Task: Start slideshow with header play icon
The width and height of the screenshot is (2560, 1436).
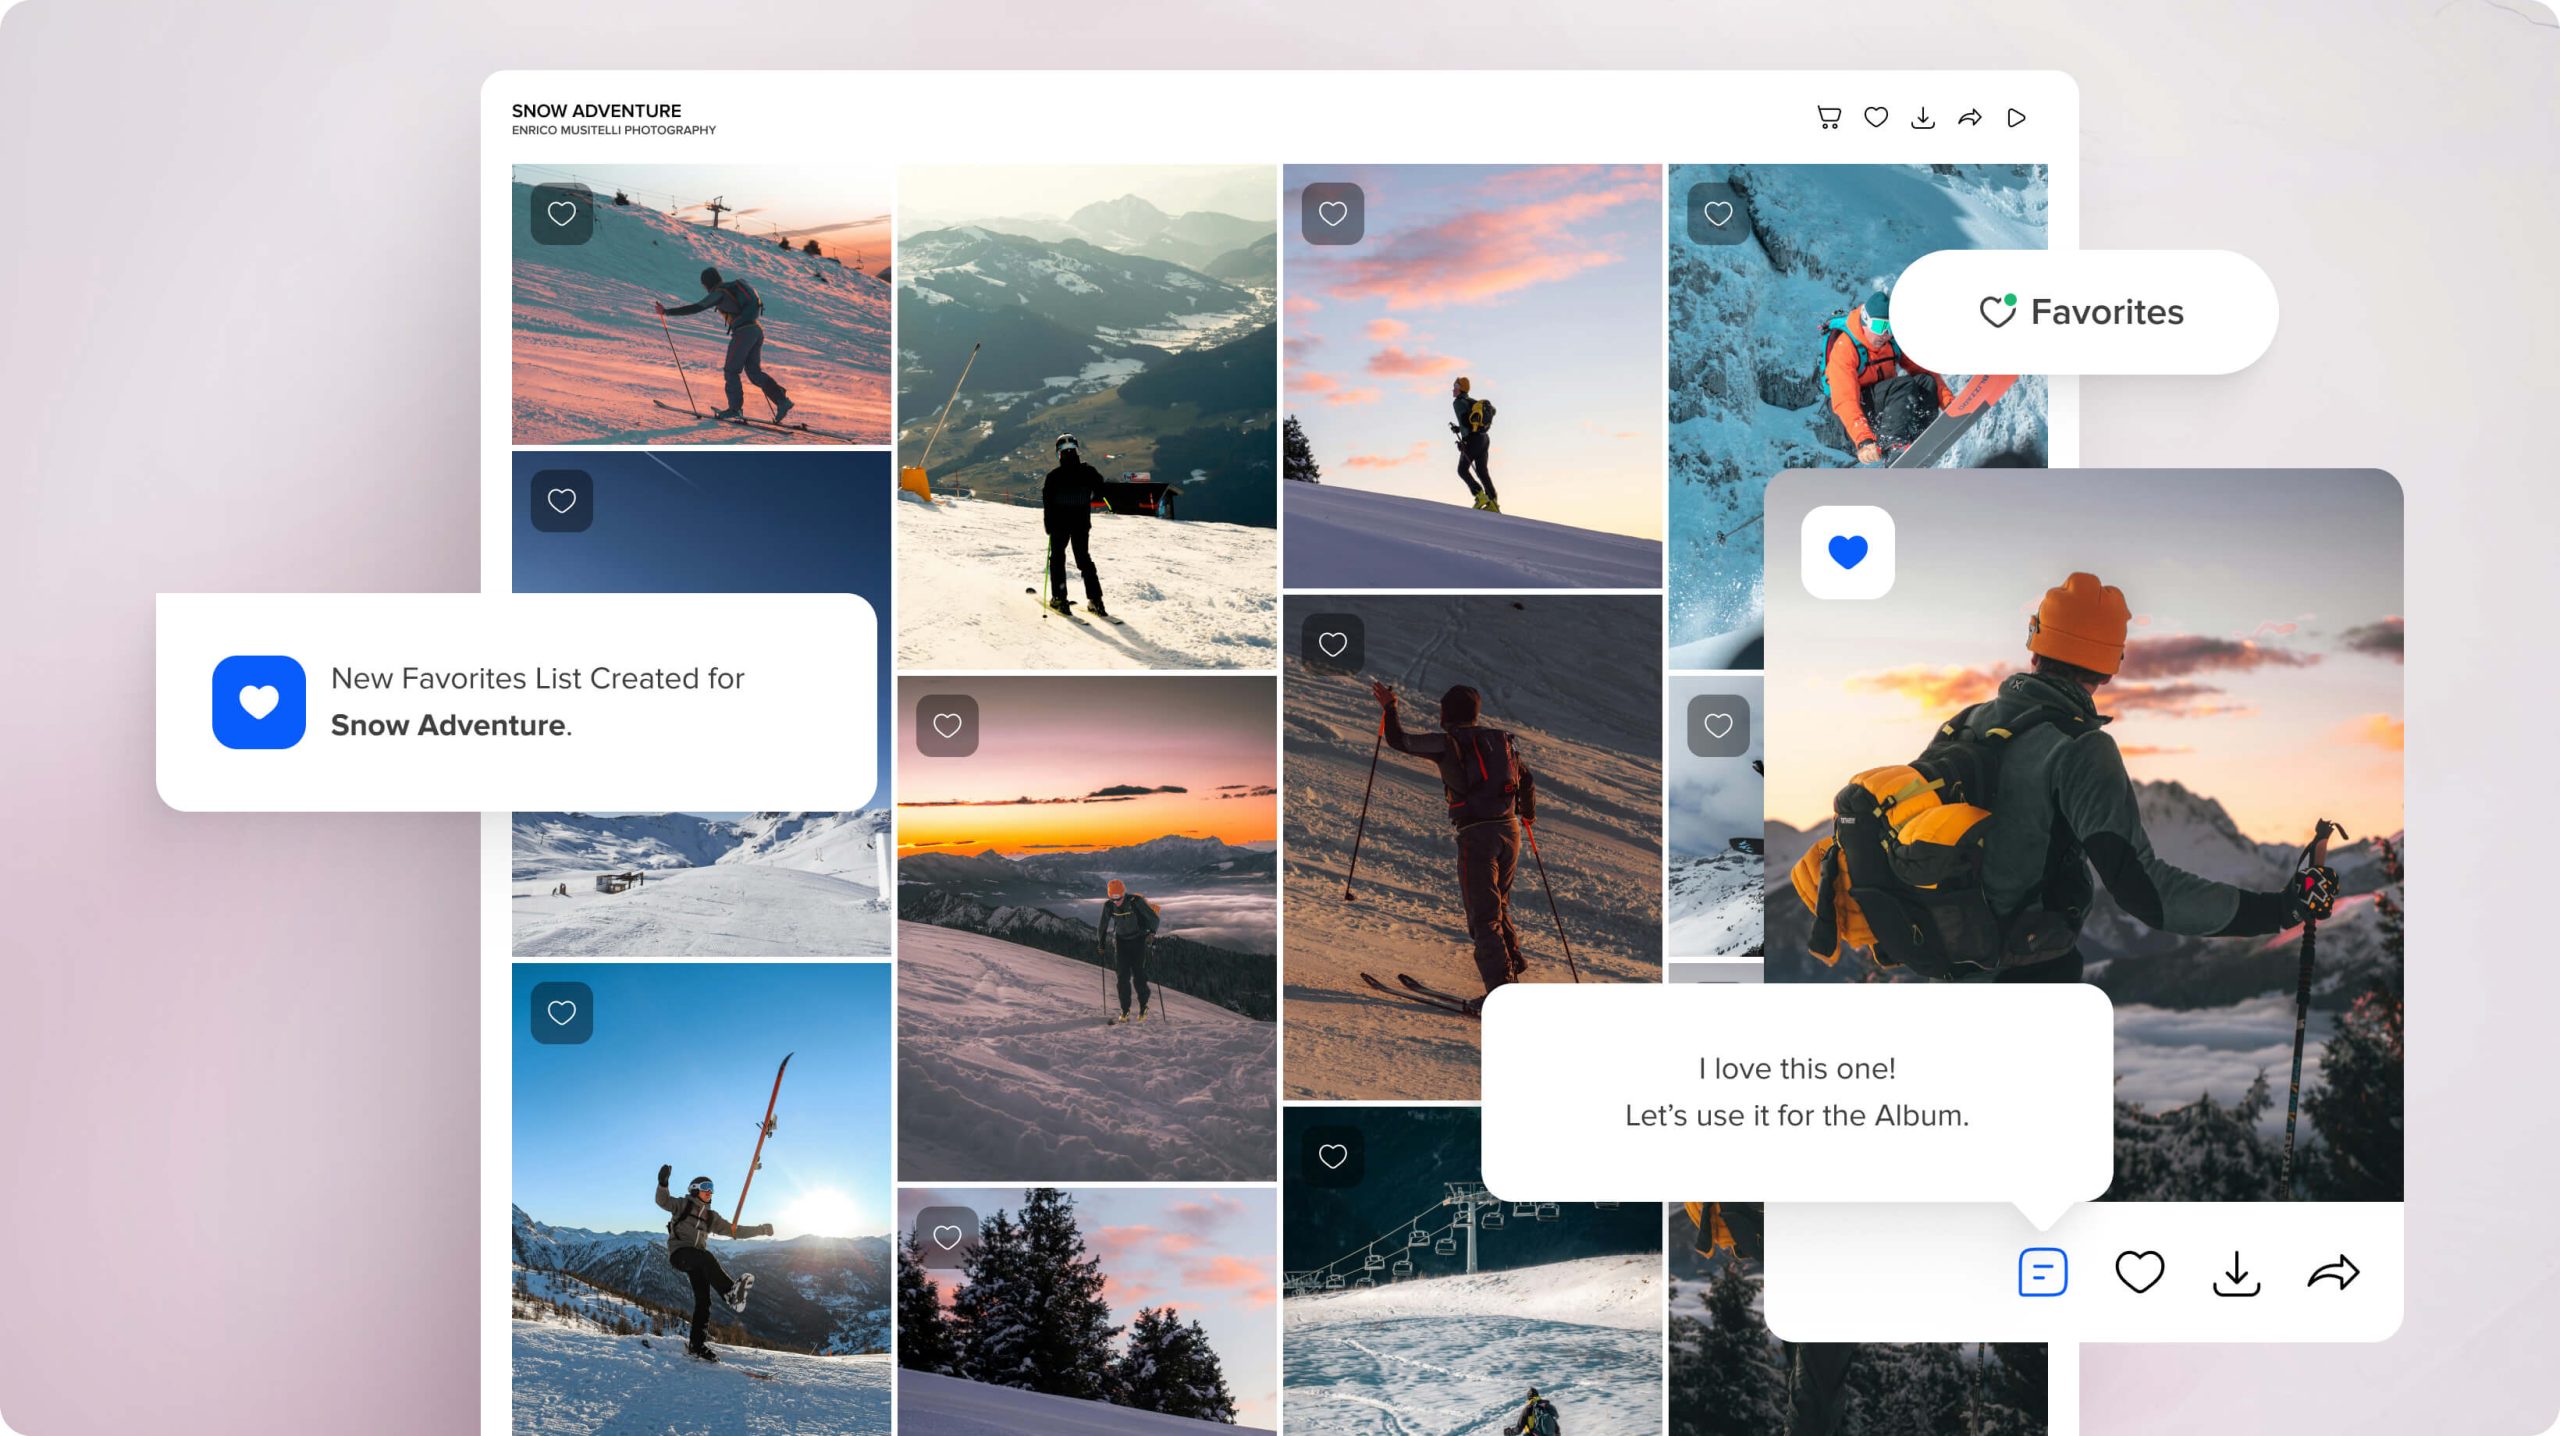Action: point(2016,118)
